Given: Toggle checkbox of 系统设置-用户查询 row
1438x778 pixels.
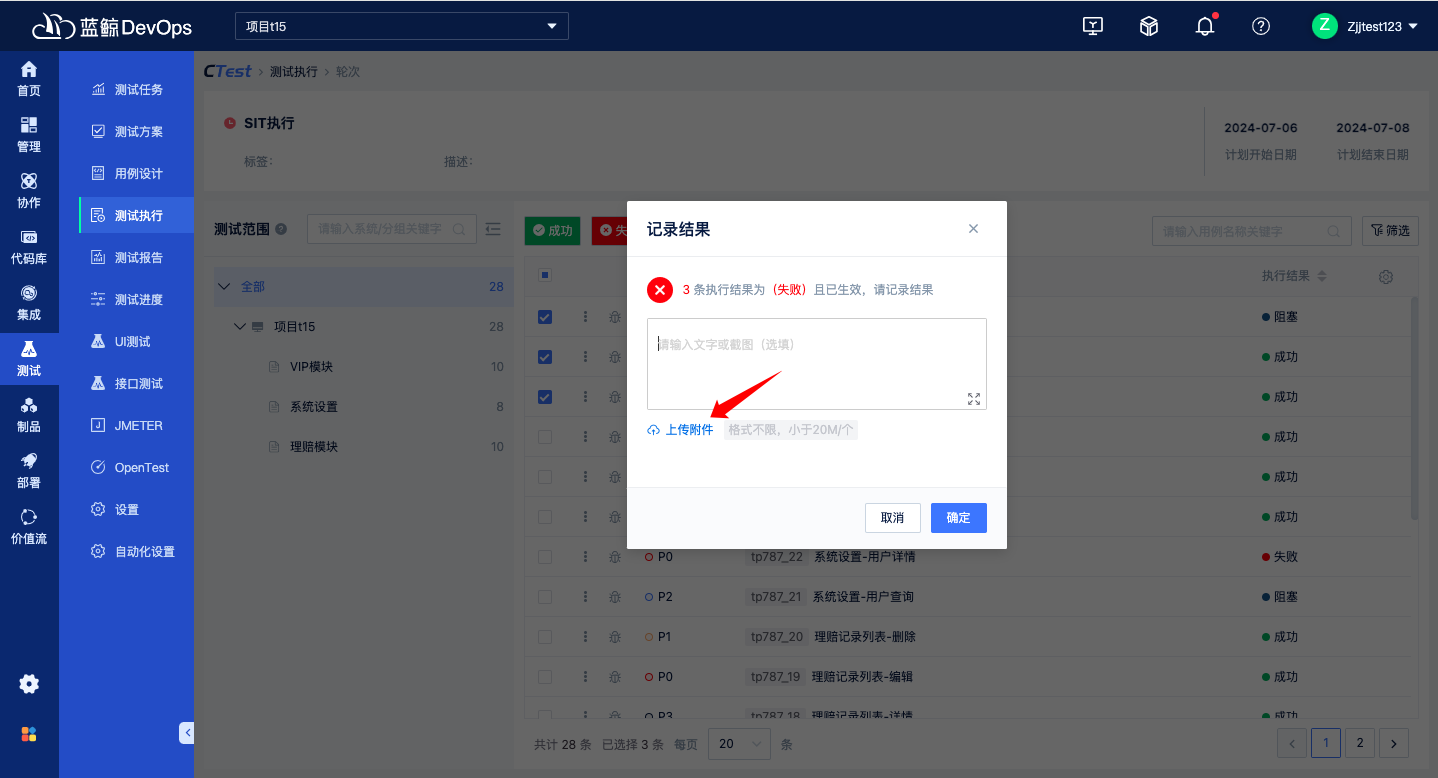Looking at the screenshot, I should (x=545, y=597).
